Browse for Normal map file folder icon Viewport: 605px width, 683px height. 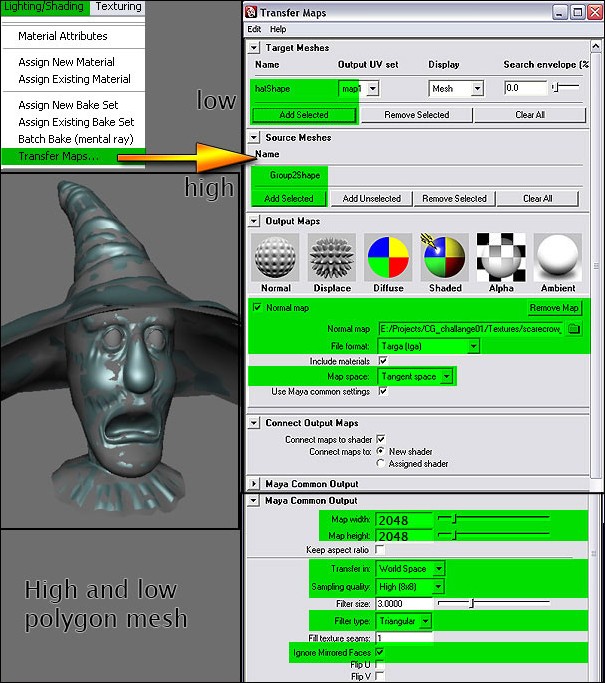point(574,329)
